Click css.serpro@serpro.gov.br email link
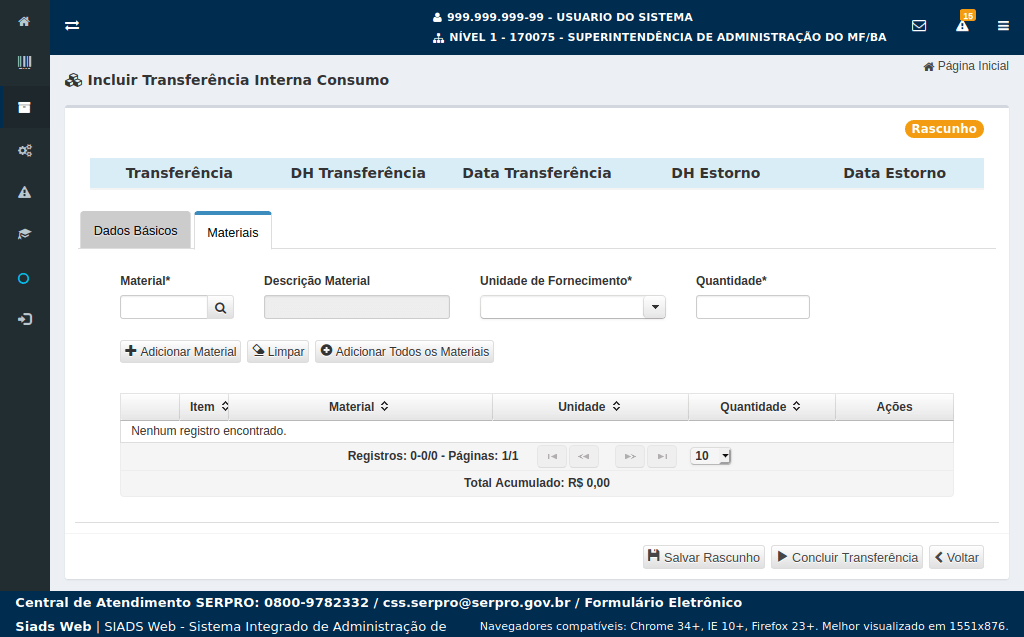The width and height of the screenshot is (1024, 637). point(477,602)
